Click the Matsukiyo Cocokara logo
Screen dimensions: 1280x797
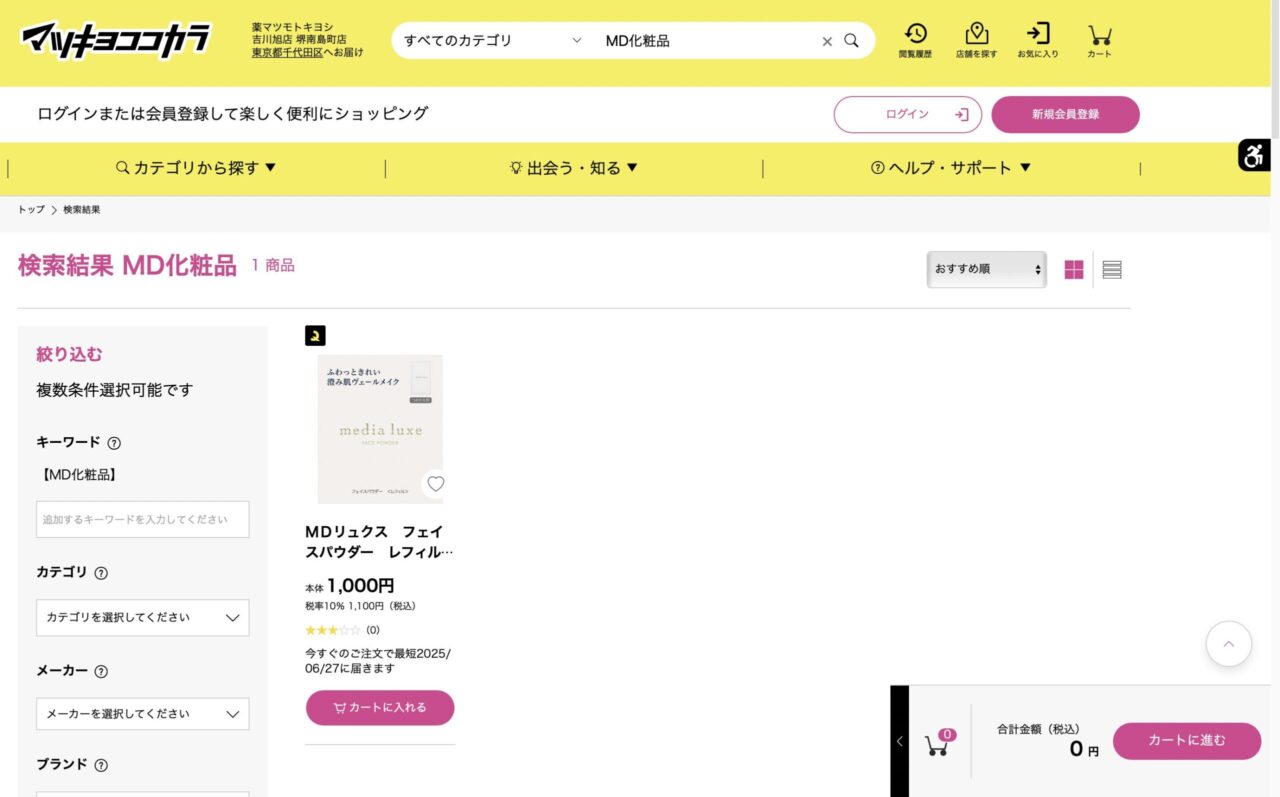116,40
